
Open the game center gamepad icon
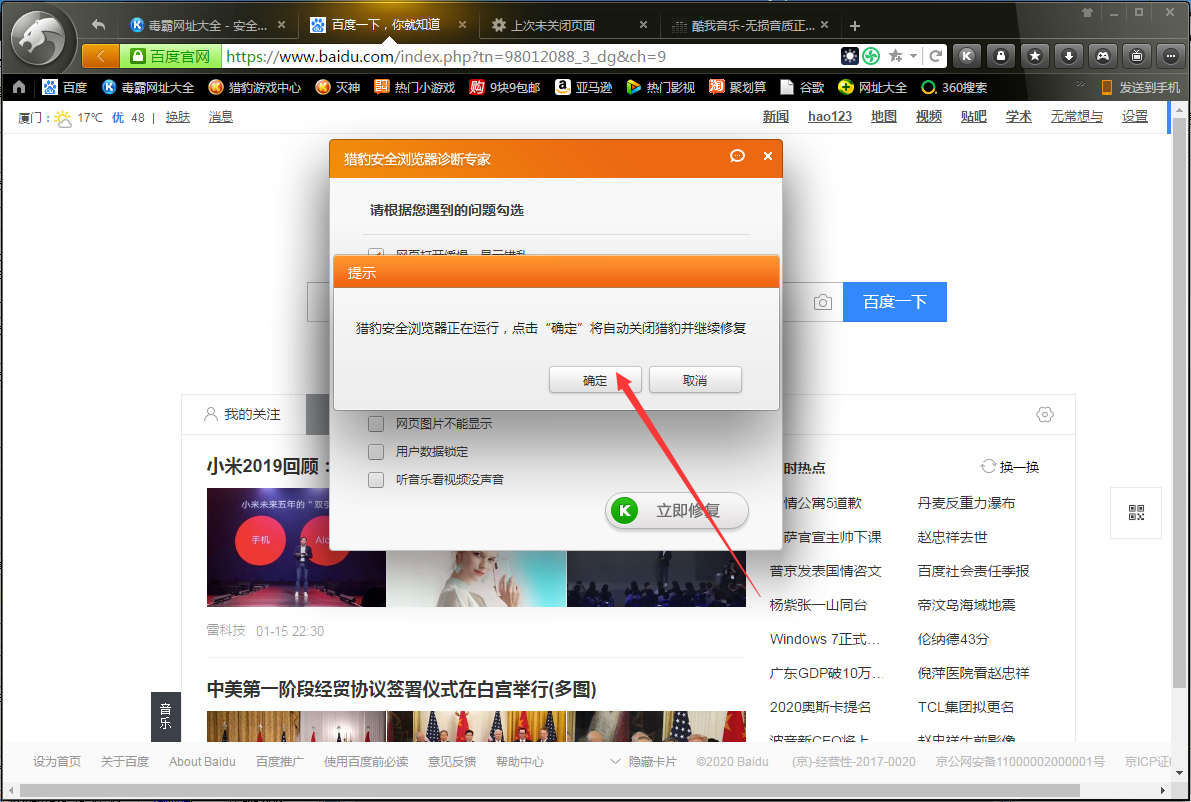pyautogui.click(x=1103, y=56)
